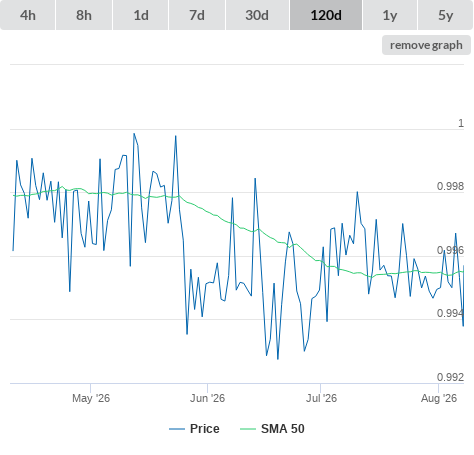Click the Aug '26 axis label
Viewport: 474px width, 455px height.
(x=439, y=398)
